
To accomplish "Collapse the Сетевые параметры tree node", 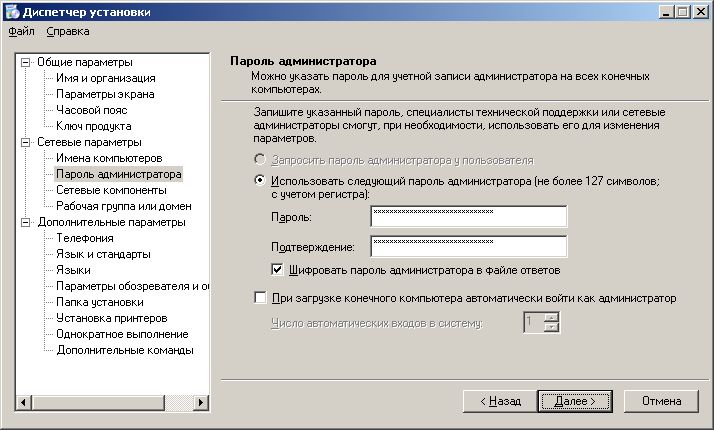I will tap(26, 142).
